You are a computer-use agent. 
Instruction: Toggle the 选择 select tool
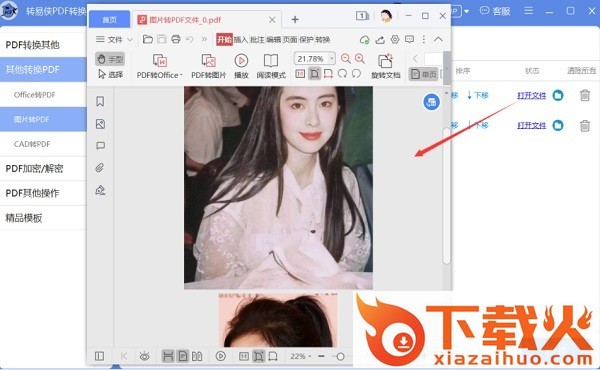tap(110, 74)
